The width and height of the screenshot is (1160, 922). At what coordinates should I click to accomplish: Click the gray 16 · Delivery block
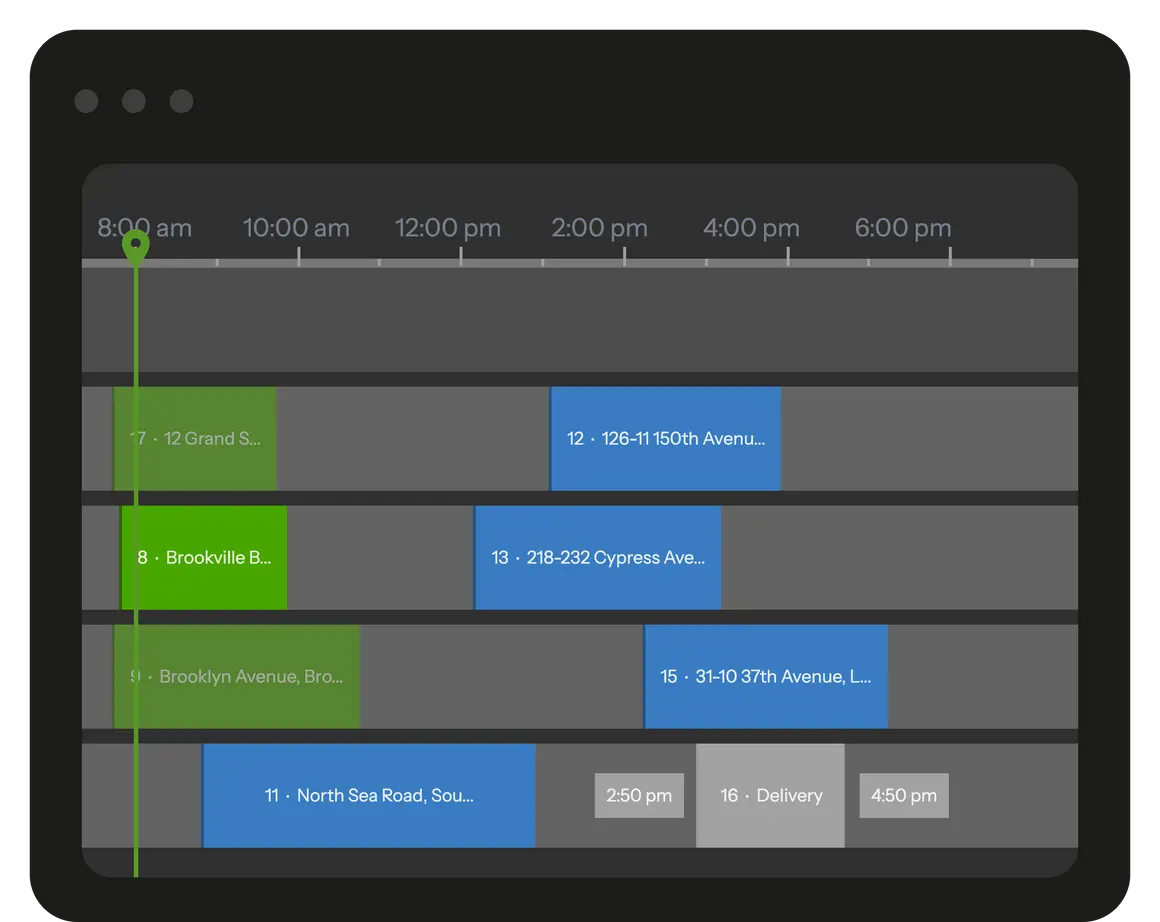pyautogui.click(x=771, y=796)
